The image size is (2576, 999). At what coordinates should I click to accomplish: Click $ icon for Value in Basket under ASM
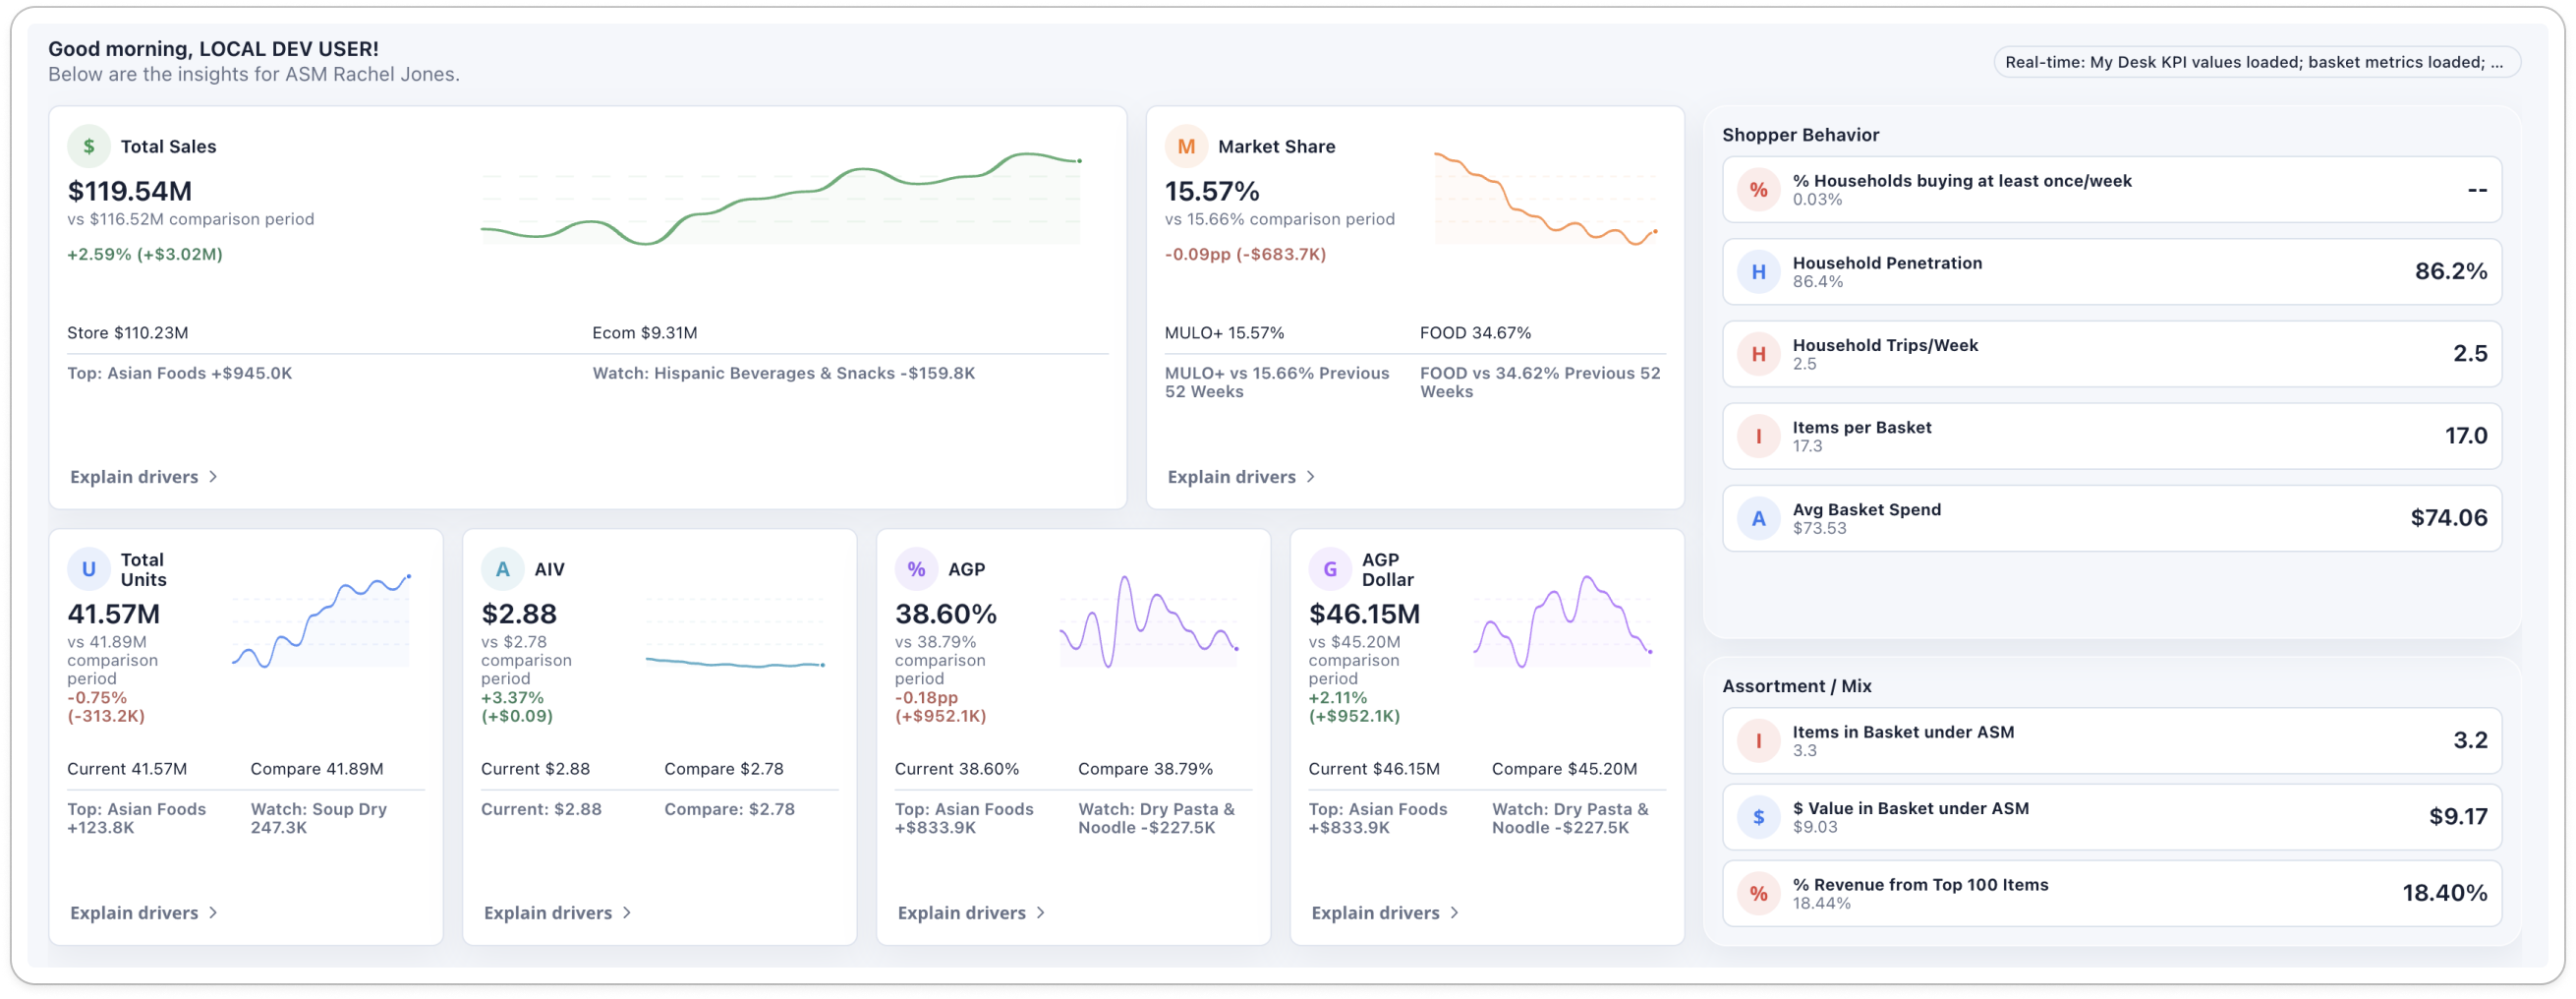pyautogui.click(x=1758, y=817)
